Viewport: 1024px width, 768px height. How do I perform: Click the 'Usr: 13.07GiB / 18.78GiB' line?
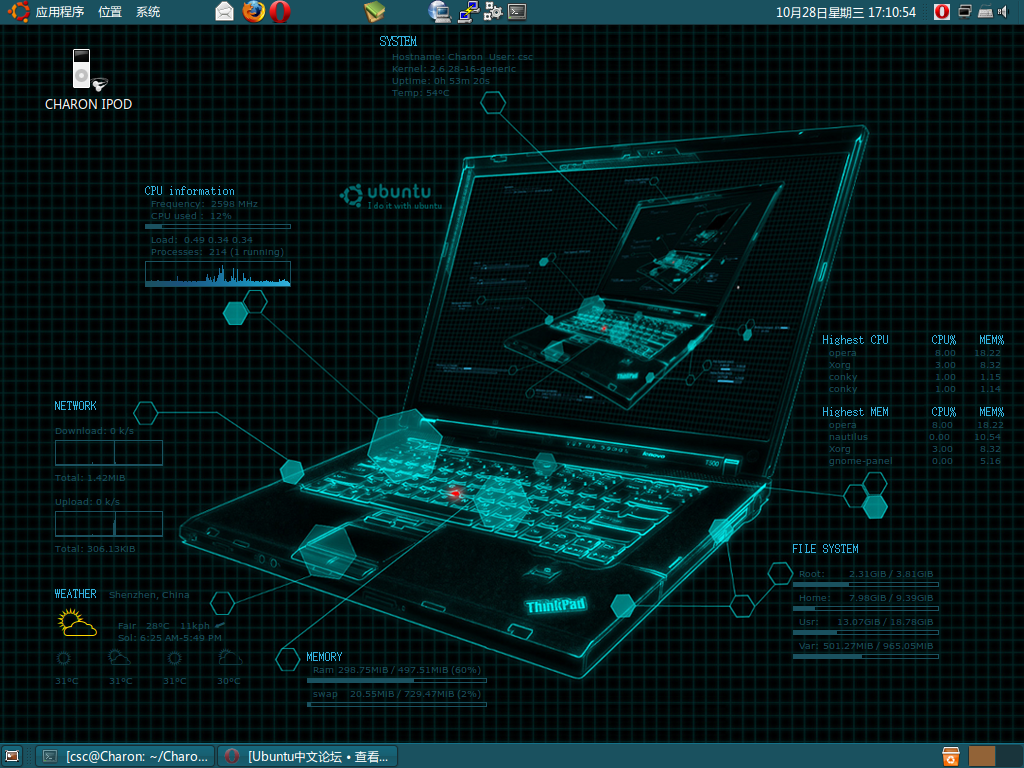(866, 622)
